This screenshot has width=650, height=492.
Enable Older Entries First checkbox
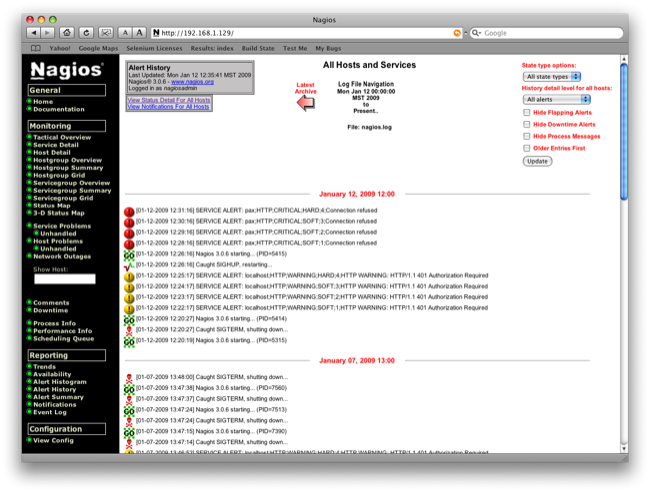pyautogui.click(x=526, y=148)
